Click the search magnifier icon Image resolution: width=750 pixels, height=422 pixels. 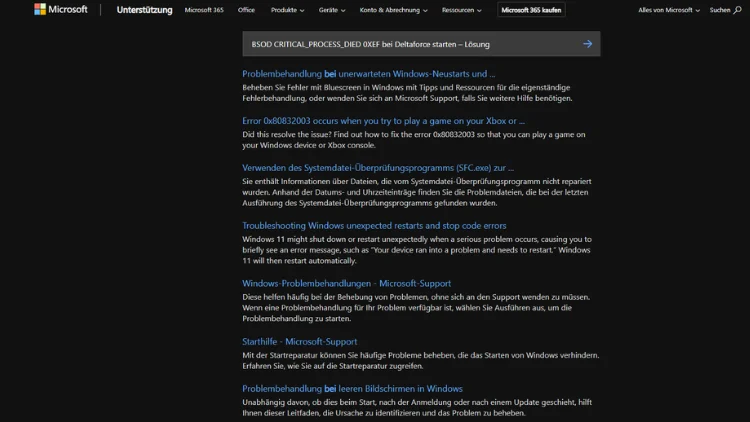pyautogui.click(x=738, y=10)
